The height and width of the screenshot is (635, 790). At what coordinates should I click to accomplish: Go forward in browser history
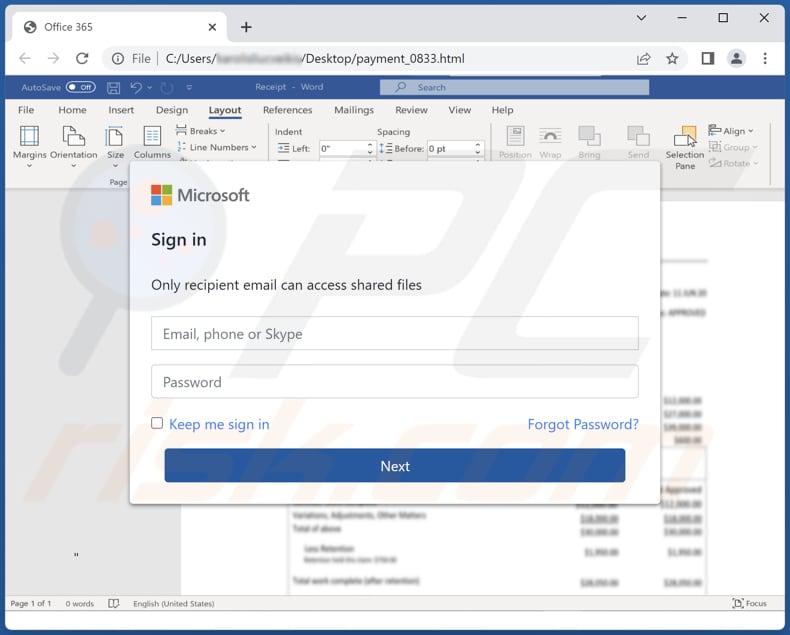(x=53, y=58)
